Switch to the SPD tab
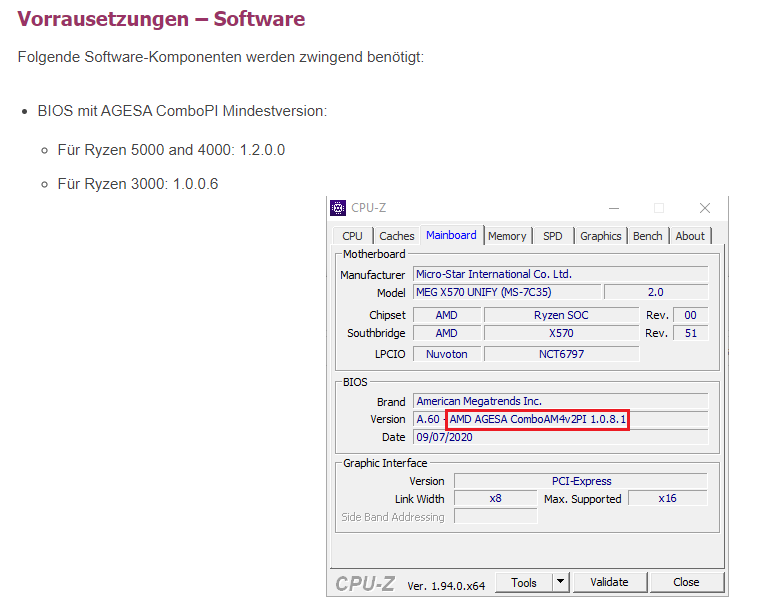This screenshot has height=613, width=765. click(x=552, y=236)
